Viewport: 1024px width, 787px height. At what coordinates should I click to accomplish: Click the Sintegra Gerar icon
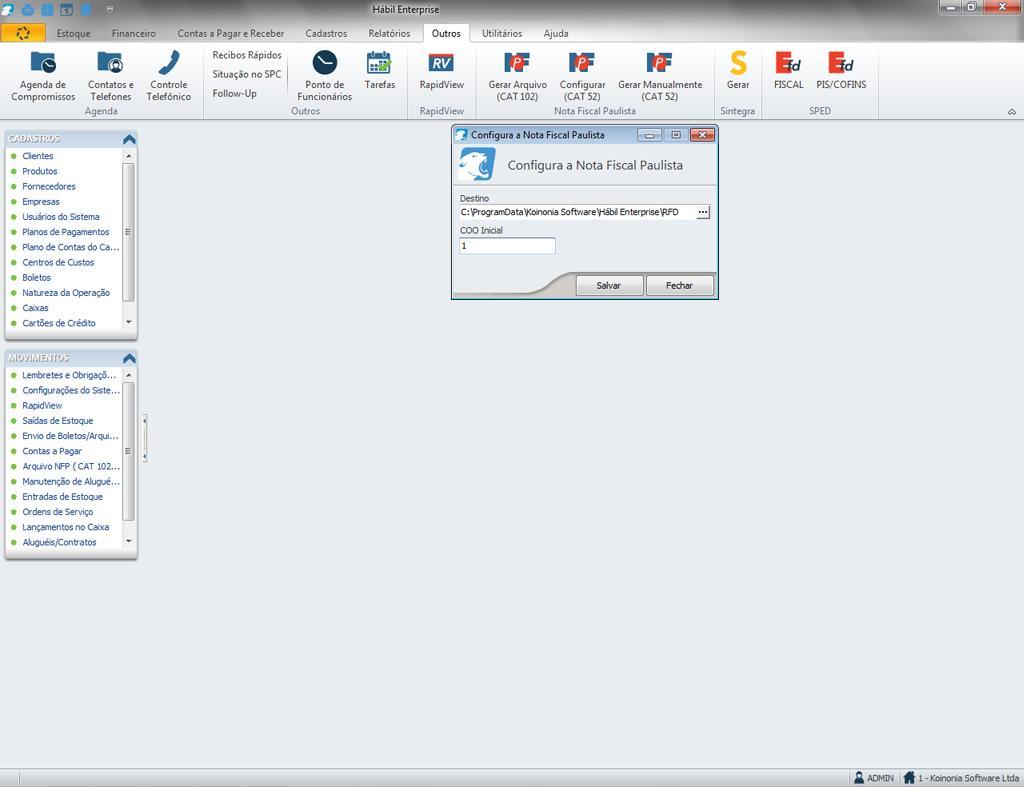738,71
